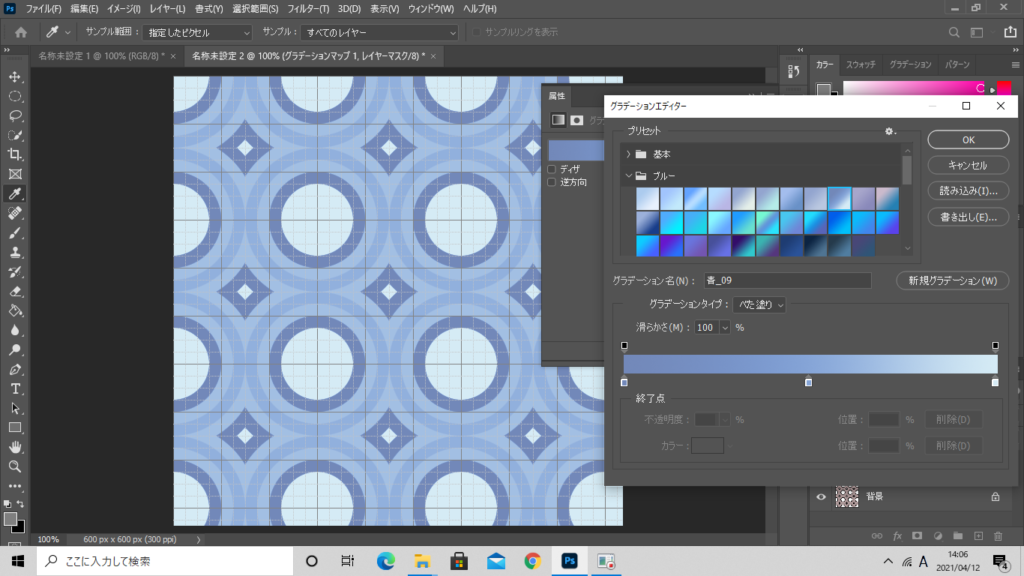Select the Eyedropper tool in toolbar

[15, 194]
